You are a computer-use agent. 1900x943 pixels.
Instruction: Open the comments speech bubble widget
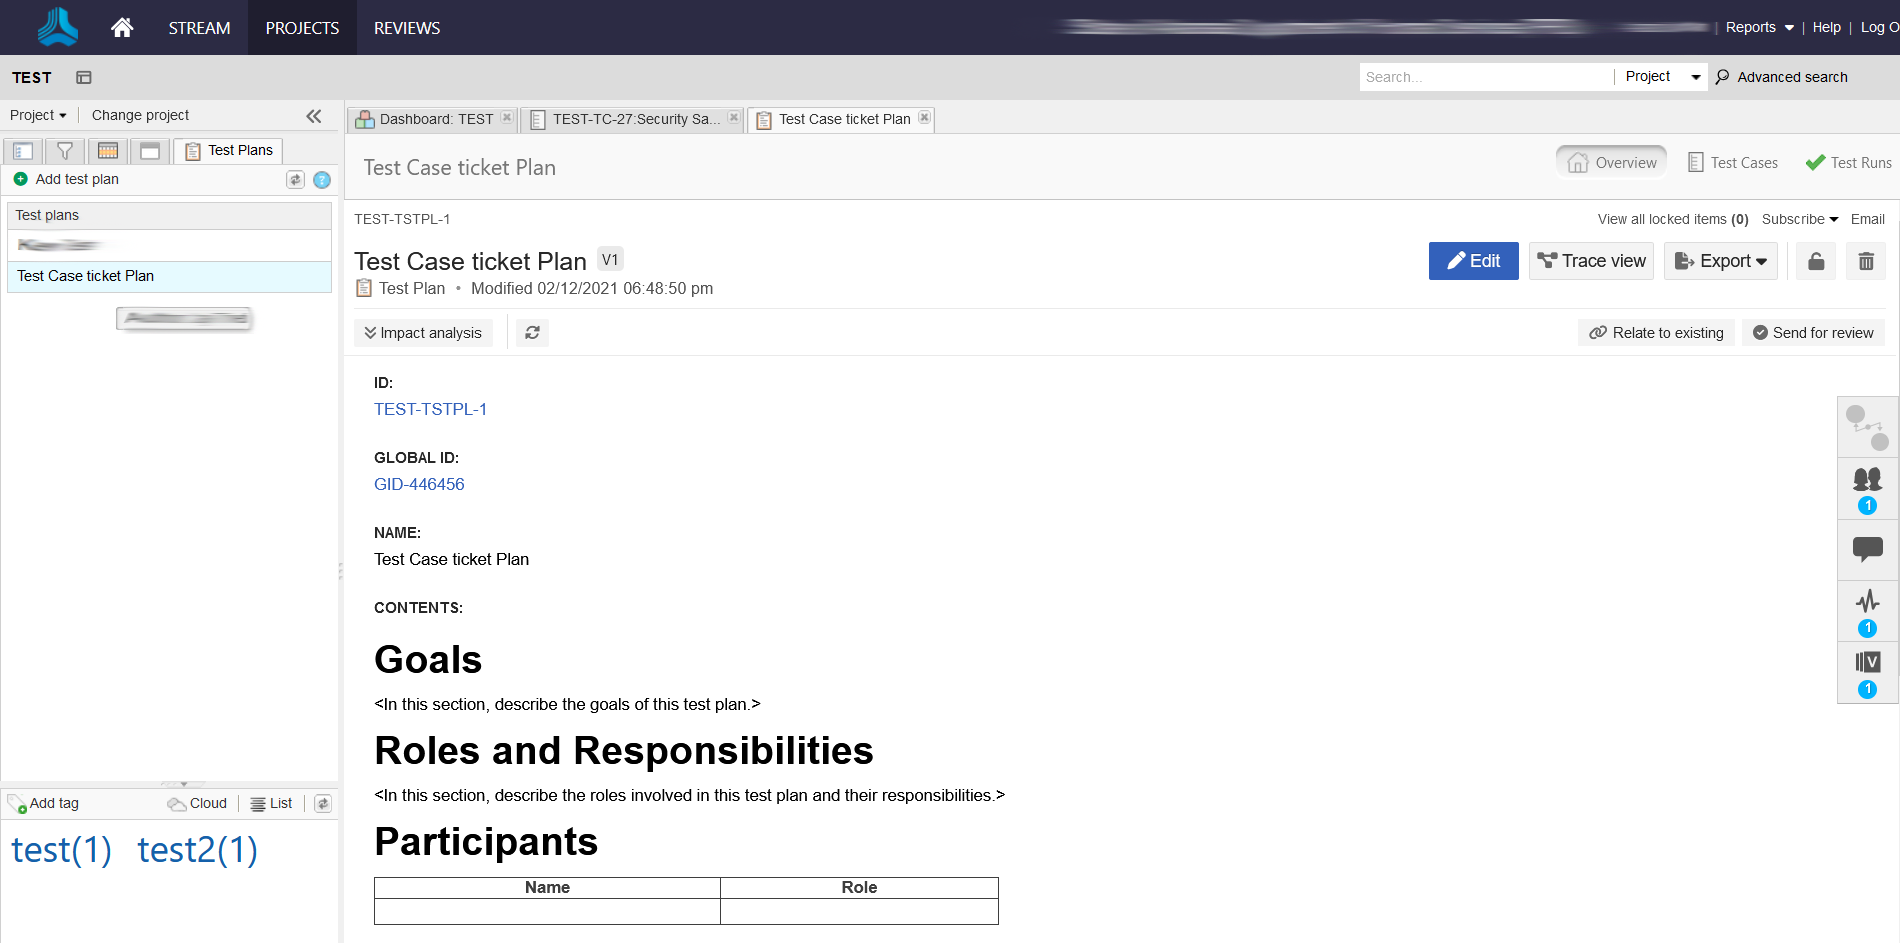[x=1867, y=549]
